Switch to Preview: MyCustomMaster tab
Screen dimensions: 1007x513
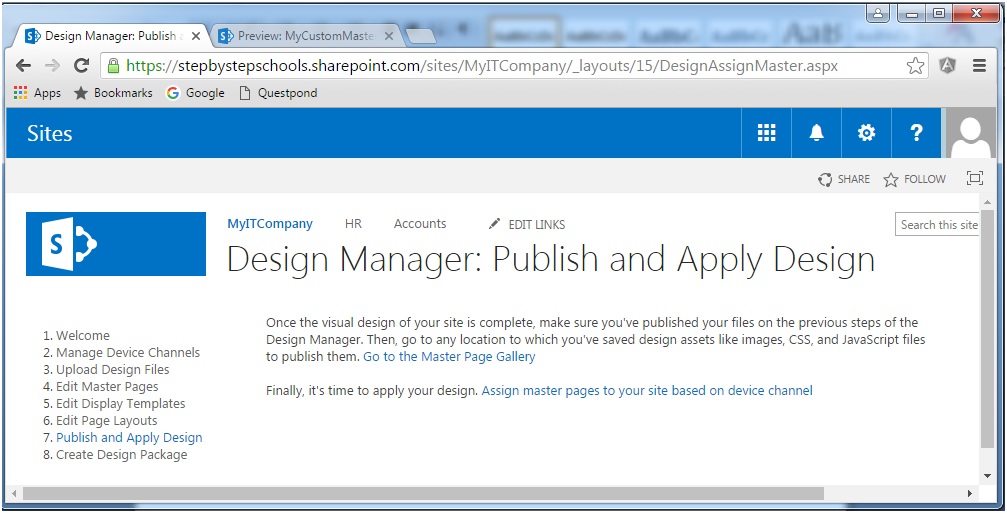pyautogui.click(x=305, y=36)
